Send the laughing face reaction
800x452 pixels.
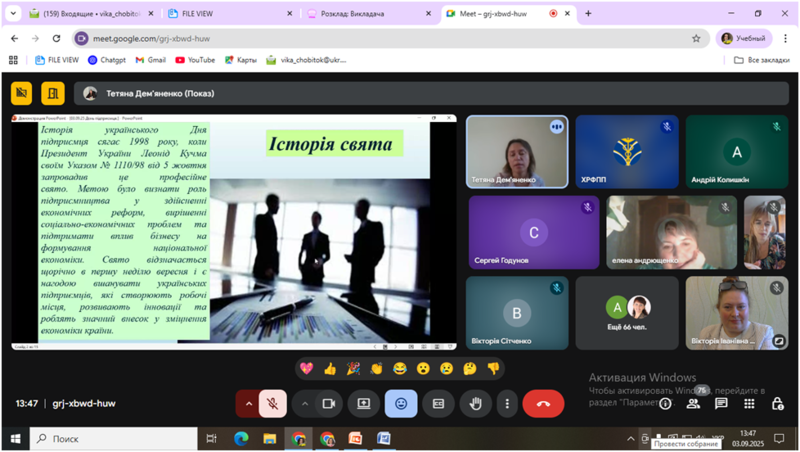click(x=400, y=368)
